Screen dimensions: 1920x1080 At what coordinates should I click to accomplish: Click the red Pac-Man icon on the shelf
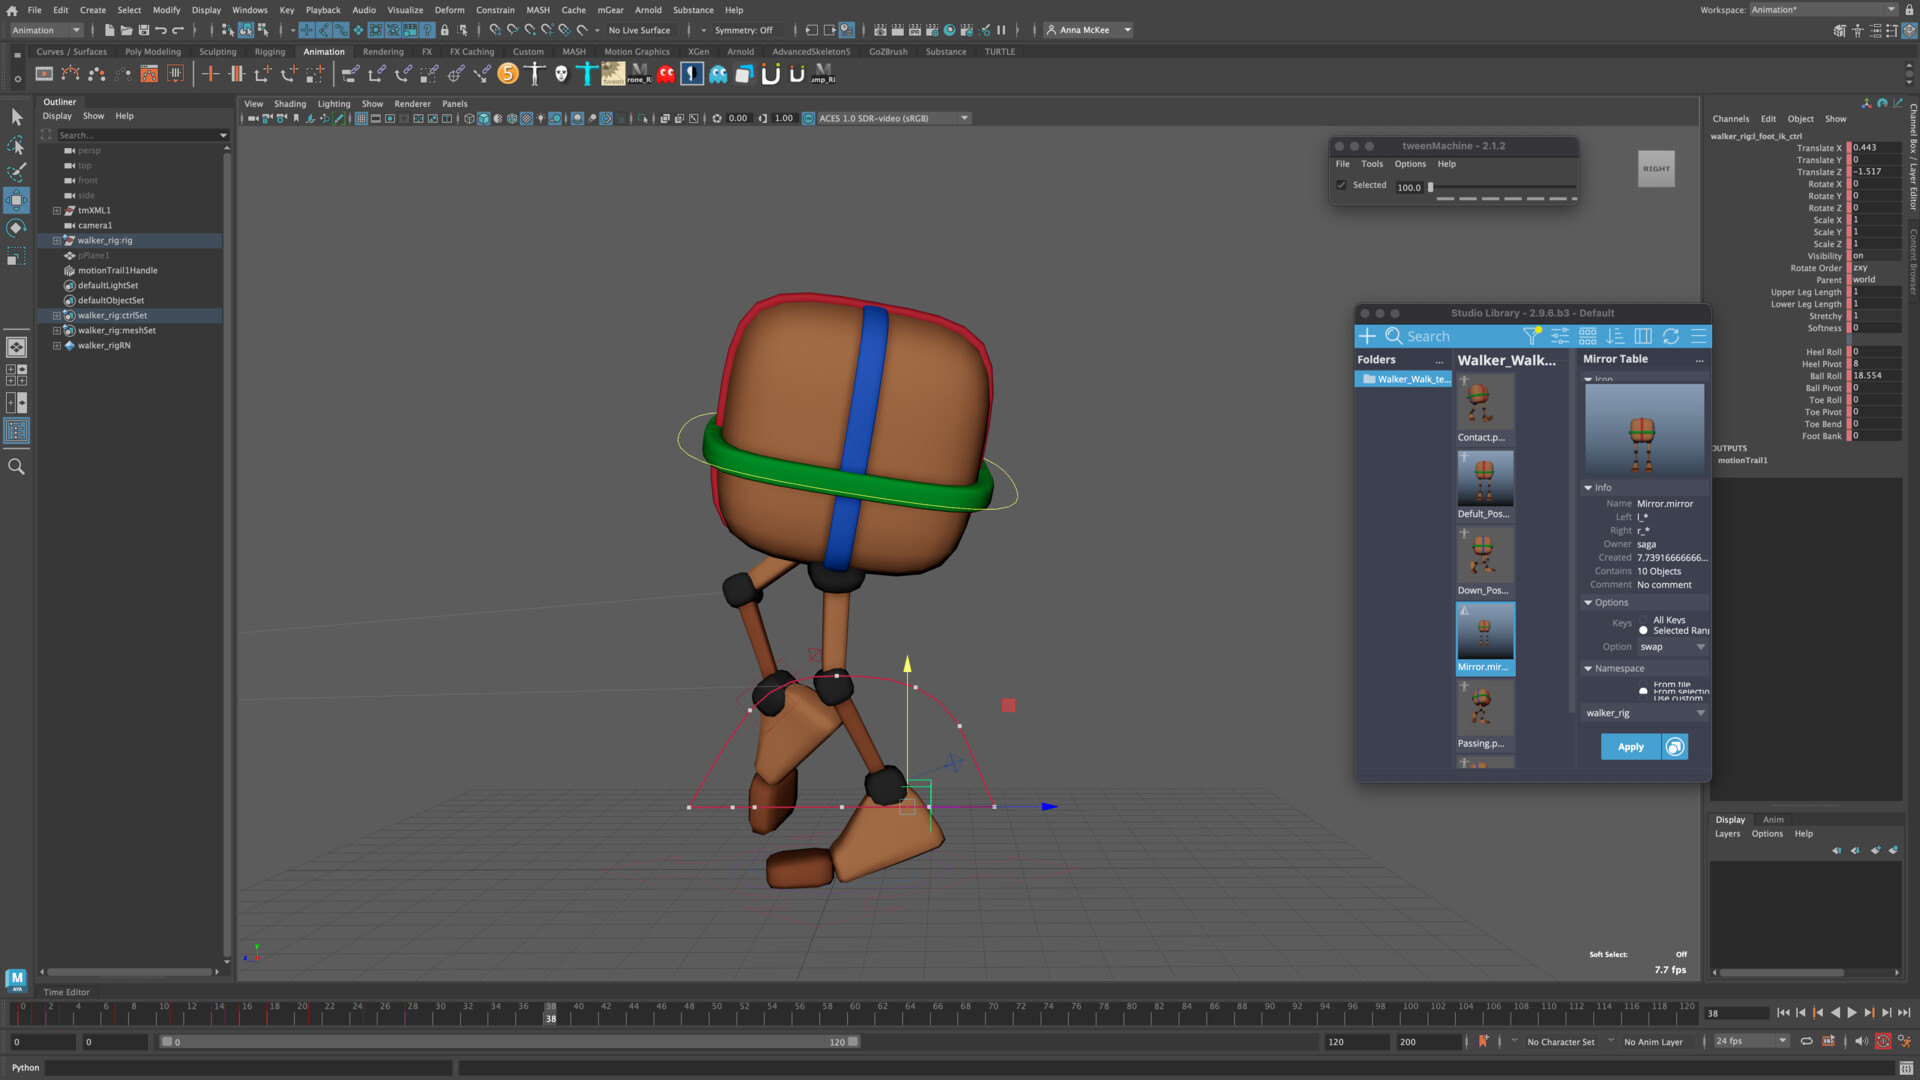[x=665, y=74]
